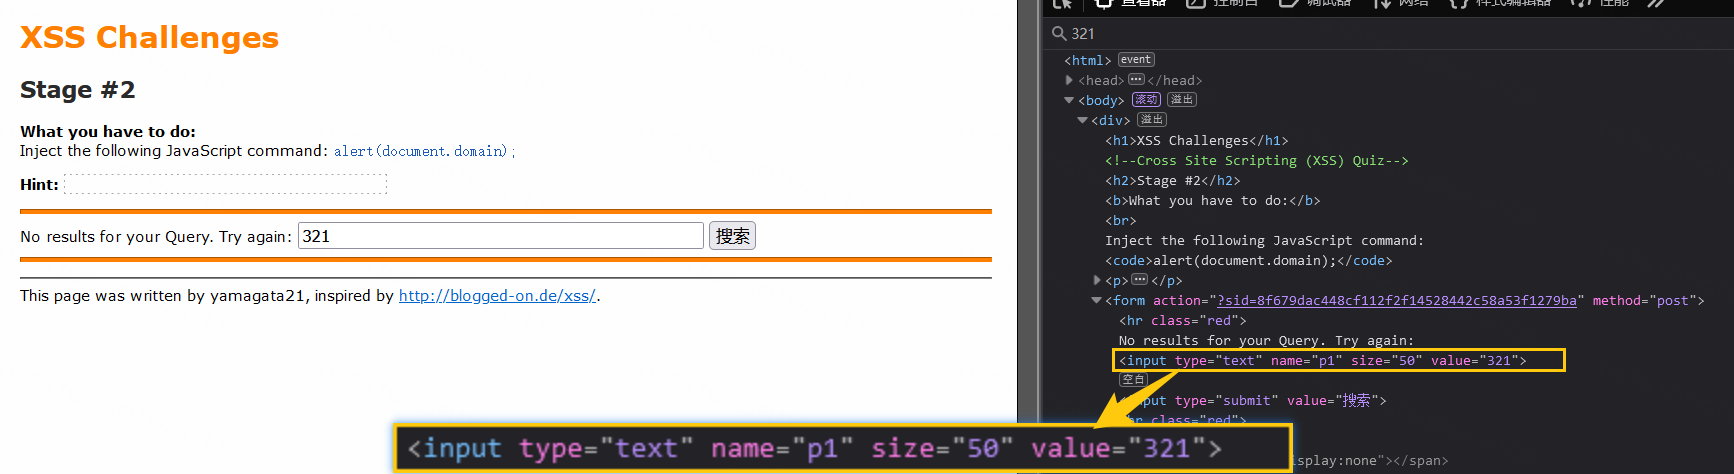Click the element picker icon in DevTools
Image resolution: width=1734 pixels, height=474 pixels.
(x=1062, y=4)
